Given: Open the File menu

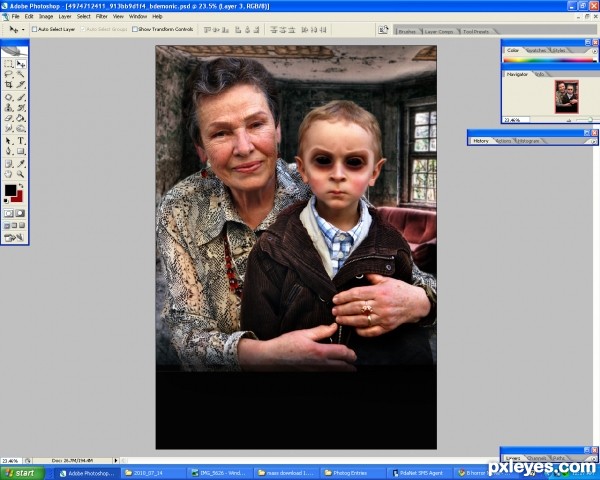Looking at the screenshot, I should 15,16.
